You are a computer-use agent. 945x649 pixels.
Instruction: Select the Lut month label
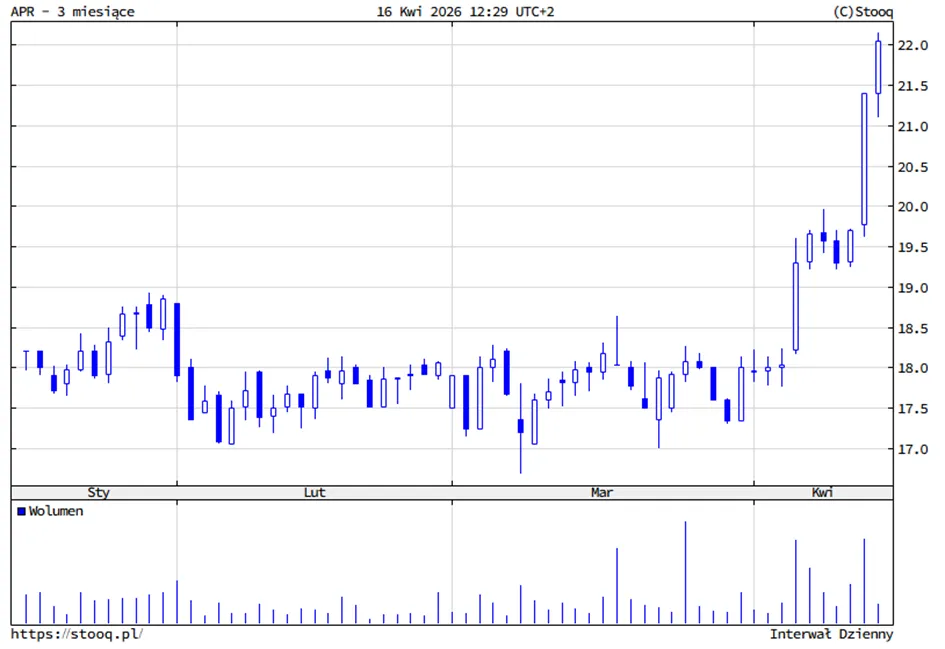click(x=315, y=492)
